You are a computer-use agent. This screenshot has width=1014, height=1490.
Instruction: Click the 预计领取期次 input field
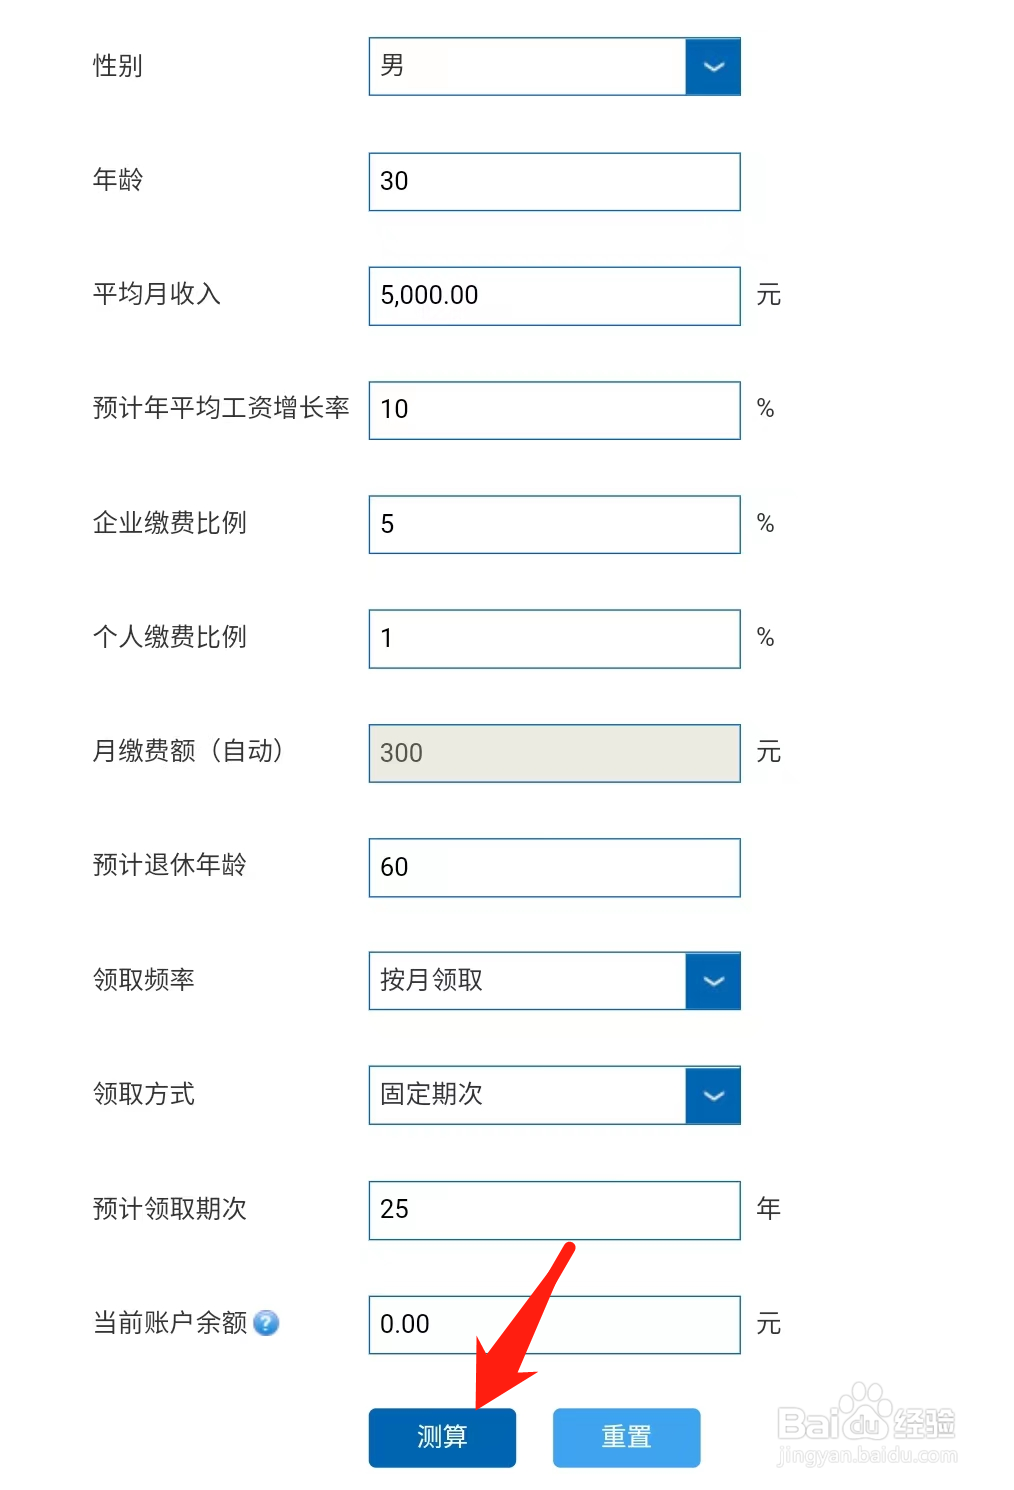click(555, 1210)
